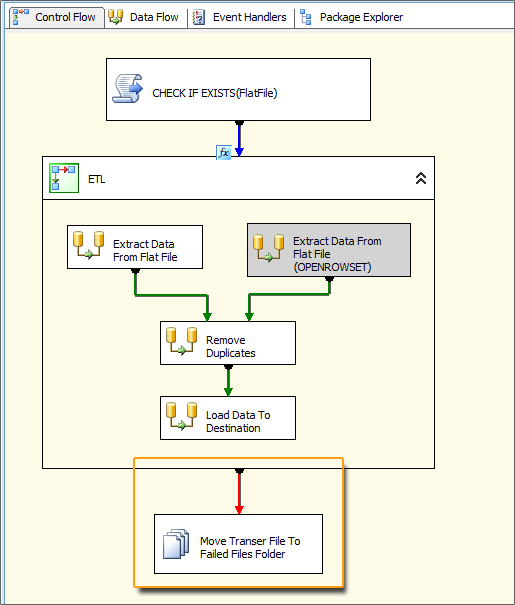Select green connector from Remove Duplicates to Load Data
Screen dimensions: 515x605
pos(228,380)
